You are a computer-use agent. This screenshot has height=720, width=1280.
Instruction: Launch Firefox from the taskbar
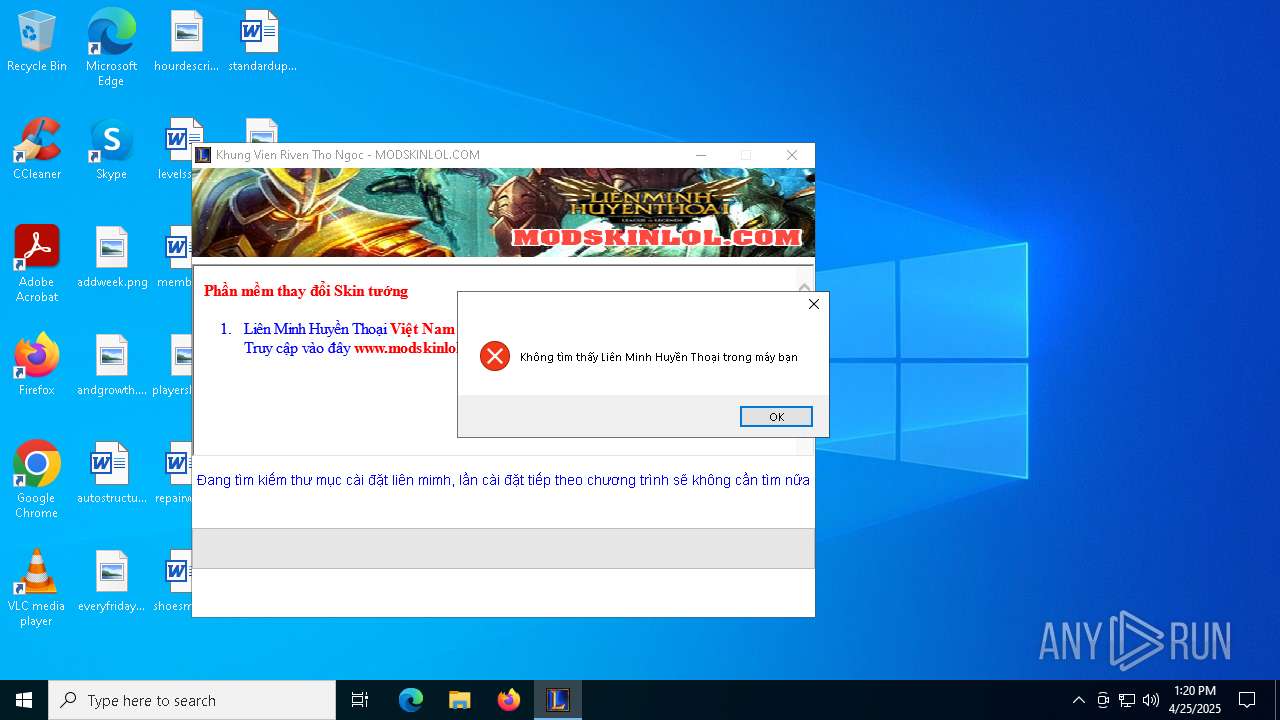tap(509, 700)
